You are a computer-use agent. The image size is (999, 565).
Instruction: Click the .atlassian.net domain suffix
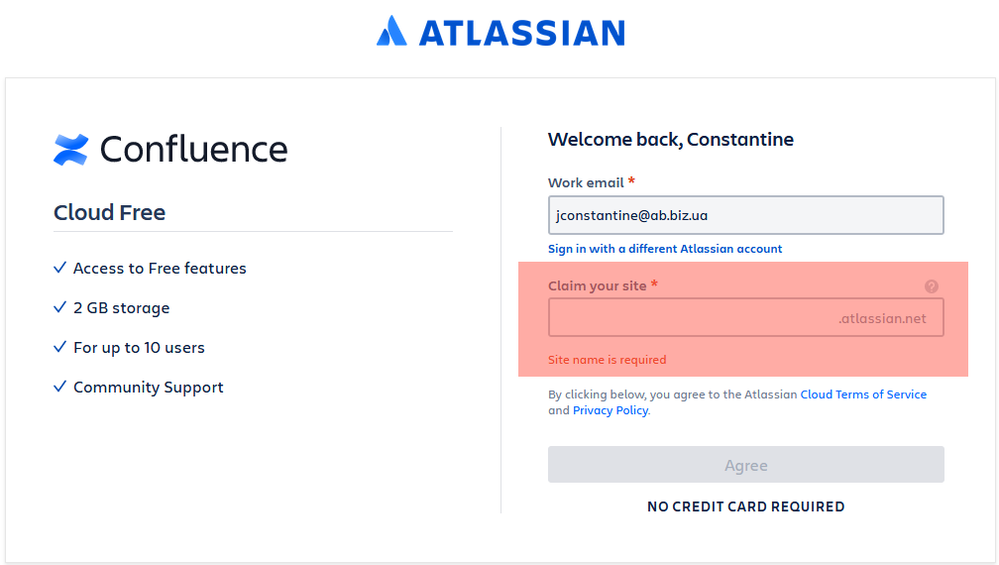pyautogui.click(x=882, y=319)
